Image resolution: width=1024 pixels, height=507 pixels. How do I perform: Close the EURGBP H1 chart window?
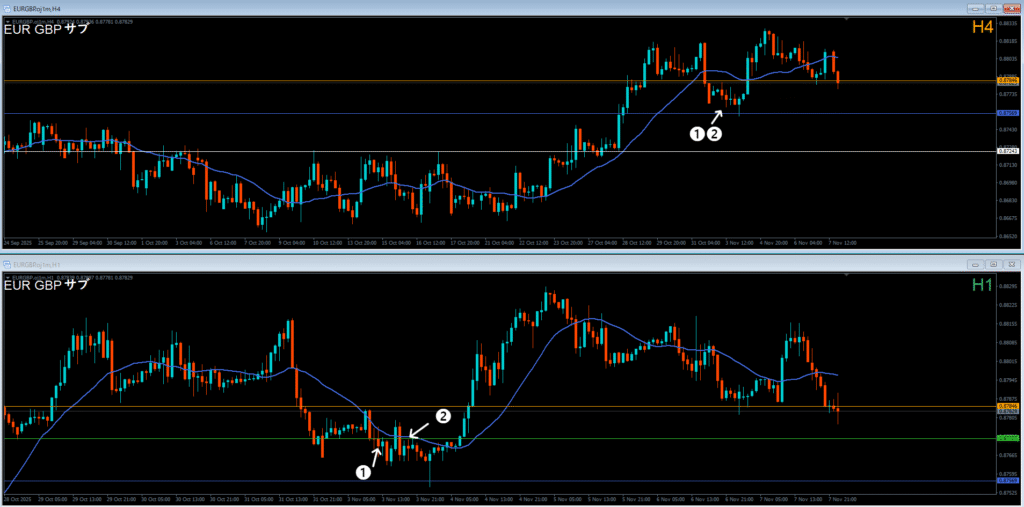click(x=1010, y=264)
